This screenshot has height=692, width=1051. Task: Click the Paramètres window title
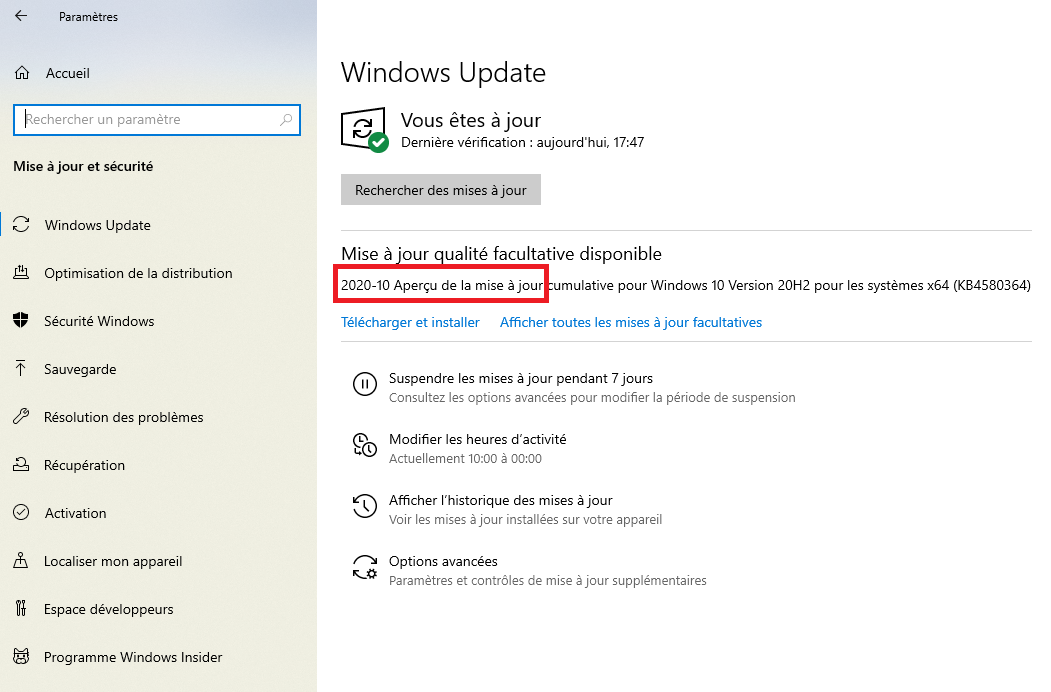88,17
